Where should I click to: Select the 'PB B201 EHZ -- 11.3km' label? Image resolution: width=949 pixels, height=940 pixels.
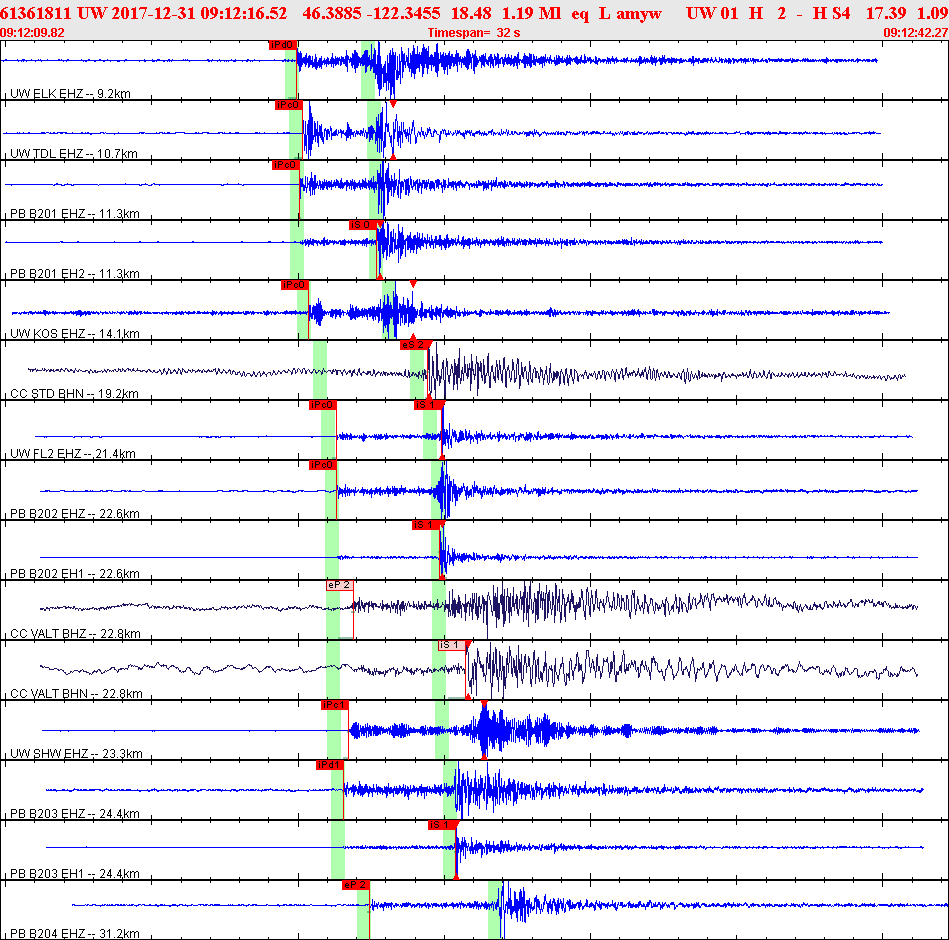[x=75, y=213]
